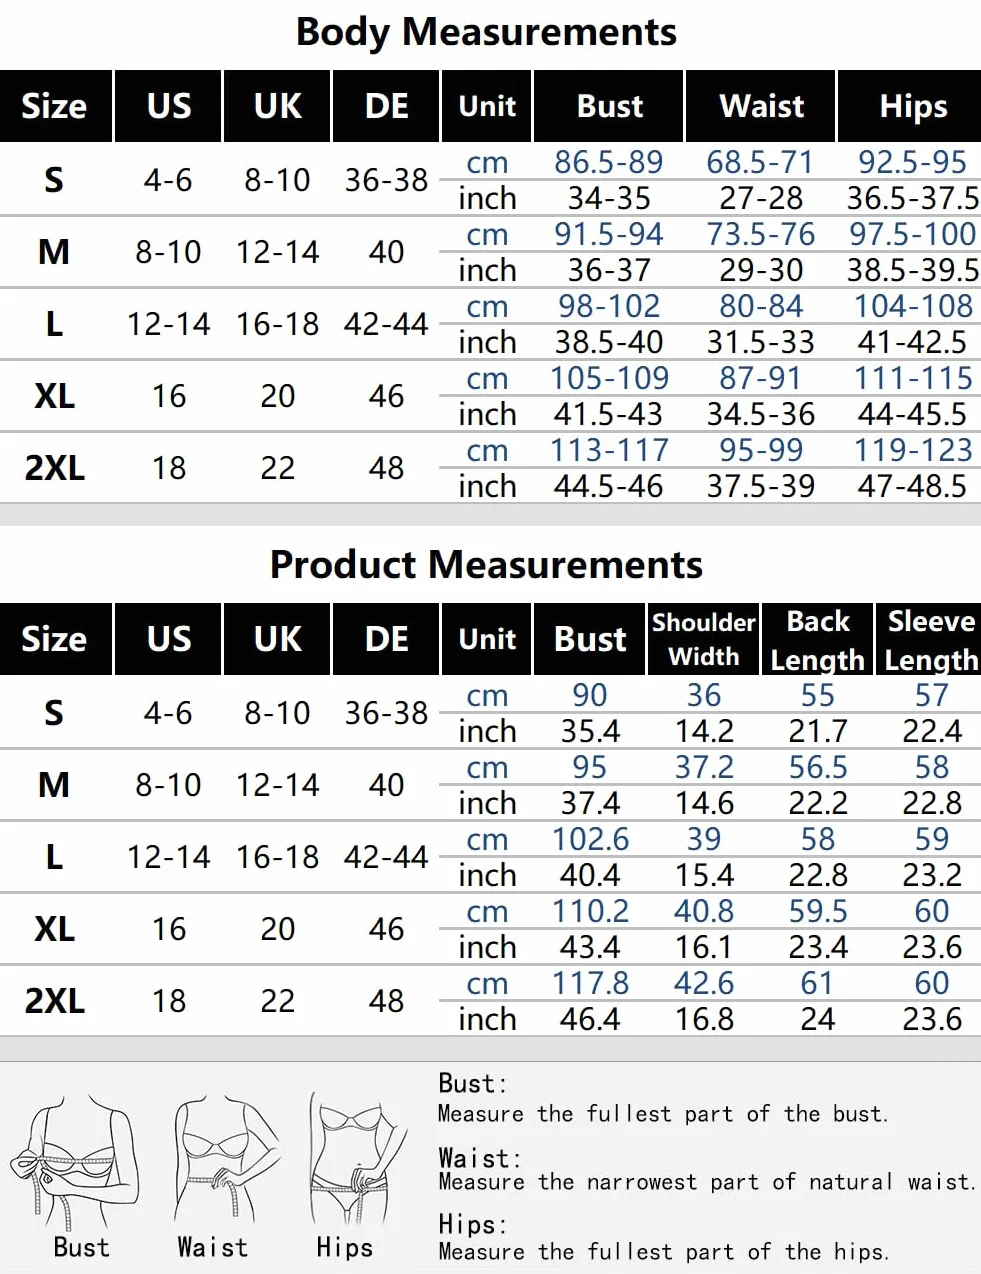Viewport: 981px width, 1274px height.
Task: Click the Waist measuring instruction text
Action: click(707, 1182)
